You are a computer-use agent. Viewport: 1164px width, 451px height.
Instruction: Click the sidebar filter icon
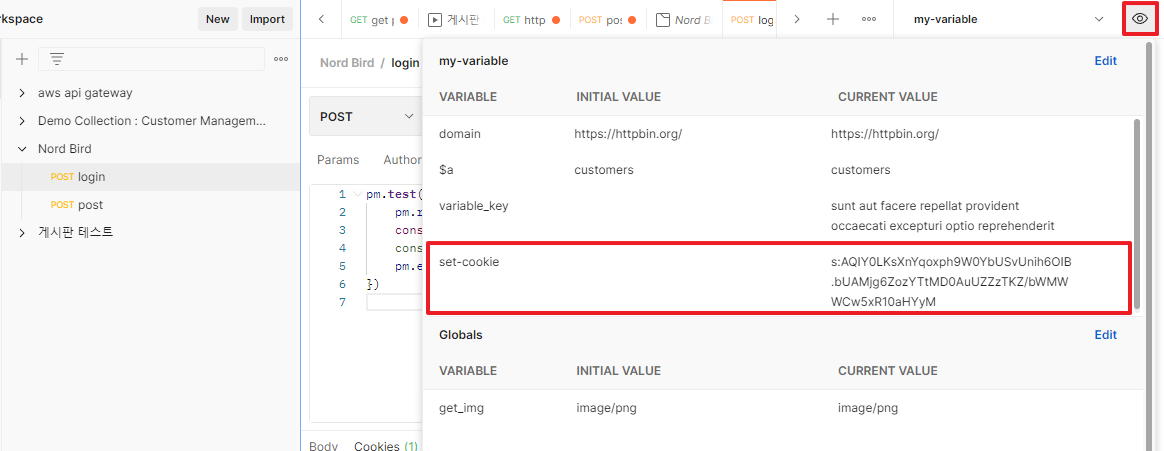(x=56, y=59)
